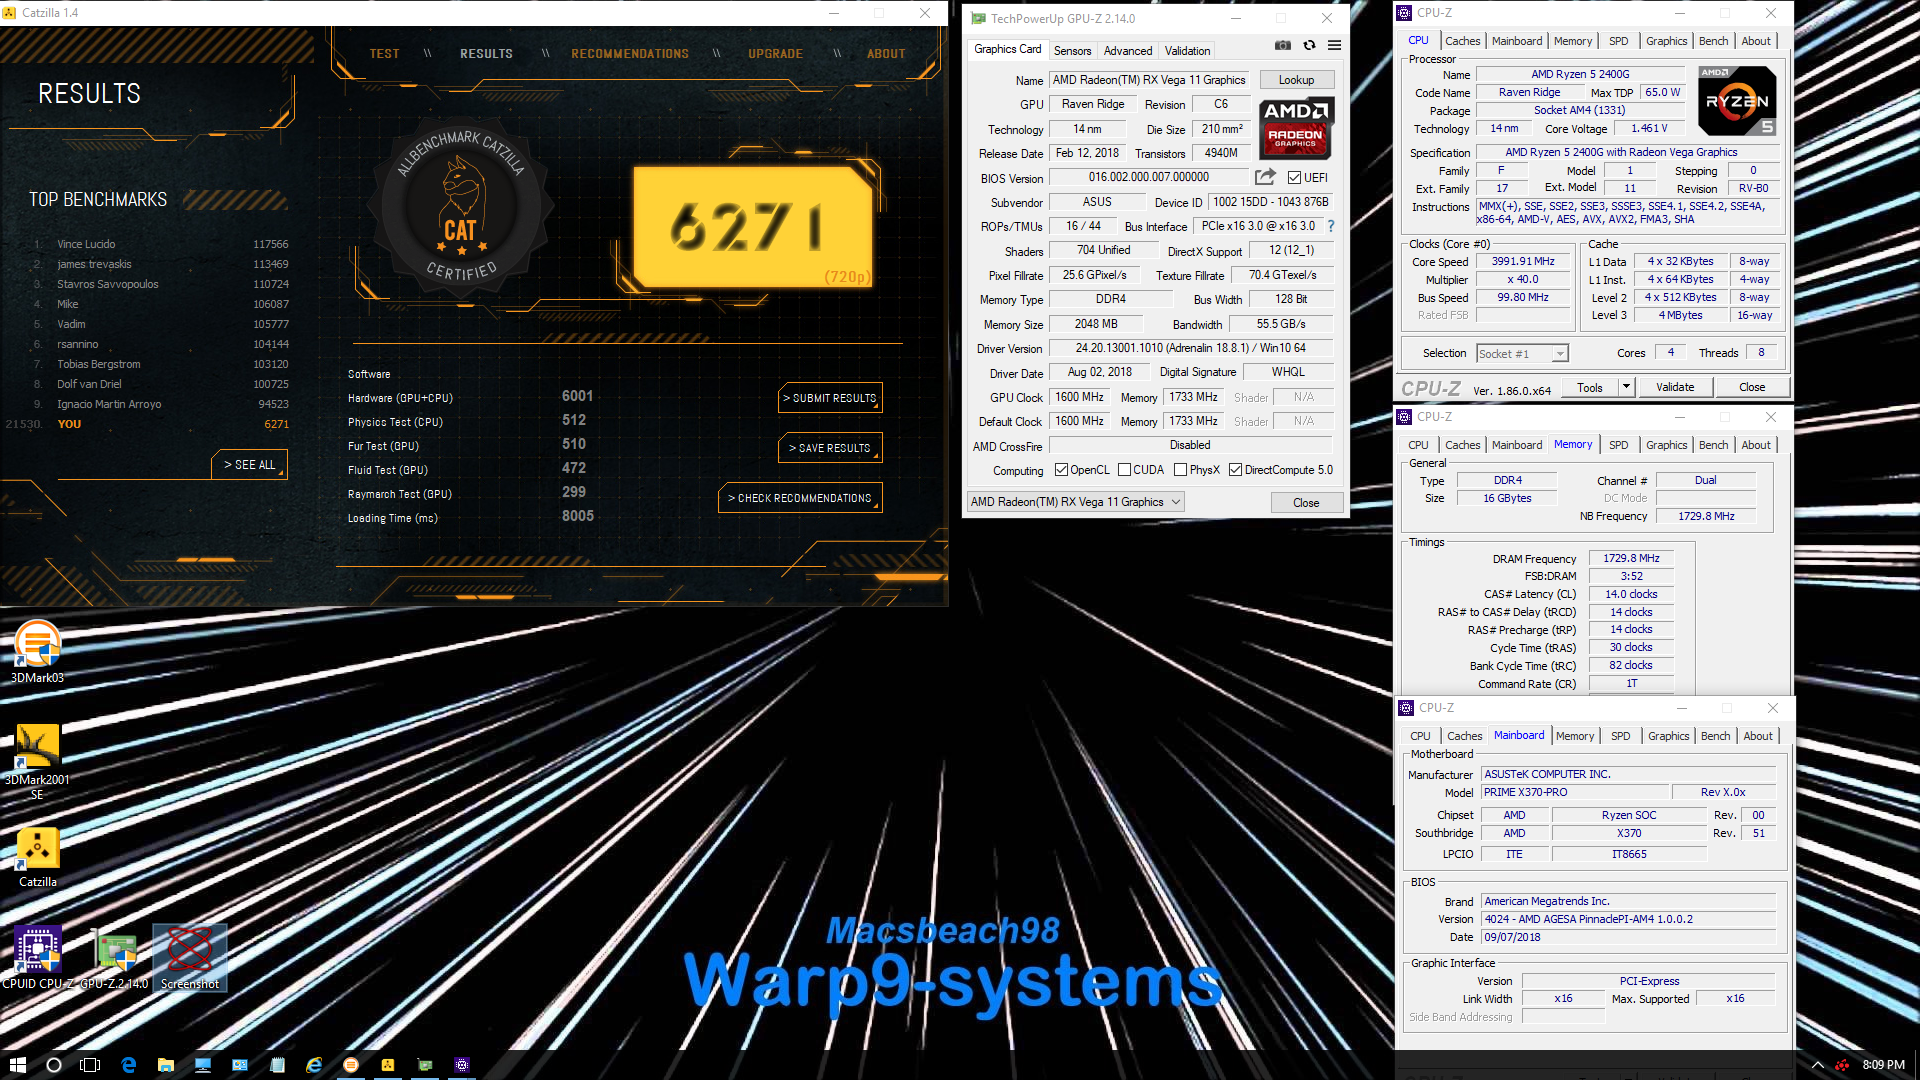Image resolution: width=1920 pixels, height=1080 pixels.
Task: Open the UPGRADE section in Catzilla
Action: coord(775,54)
